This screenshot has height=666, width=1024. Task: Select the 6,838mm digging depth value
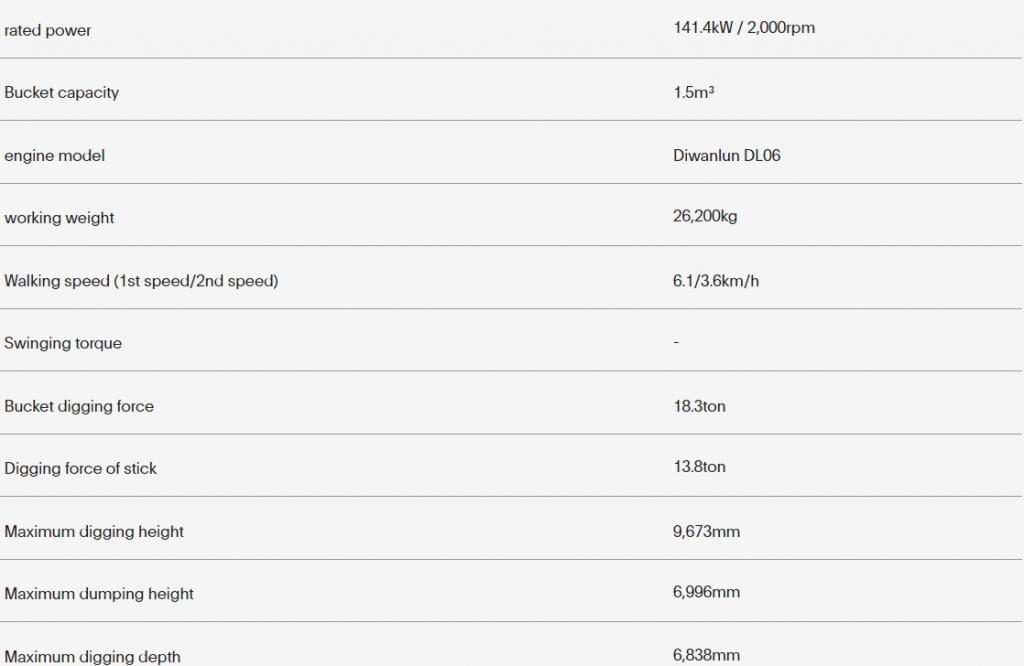click(707, 655)
